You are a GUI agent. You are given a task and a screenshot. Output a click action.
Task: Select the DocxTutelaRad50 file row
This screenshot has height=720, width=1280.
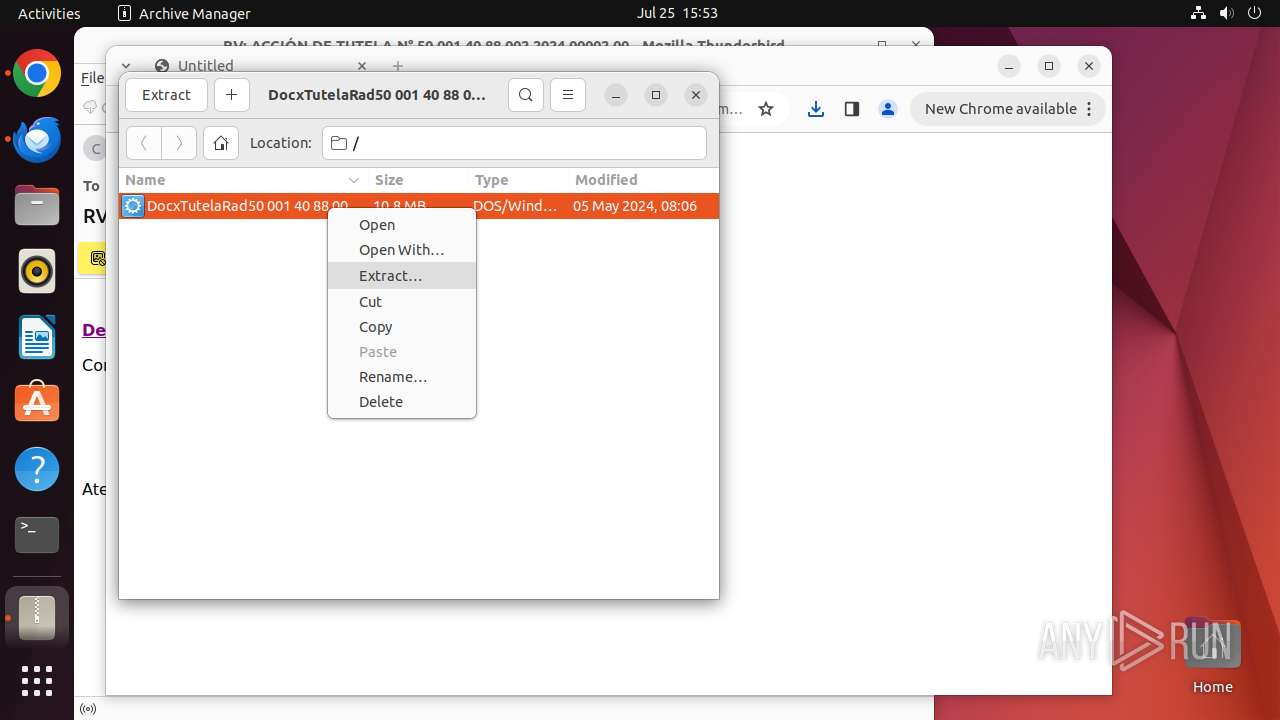pos(419,206)
